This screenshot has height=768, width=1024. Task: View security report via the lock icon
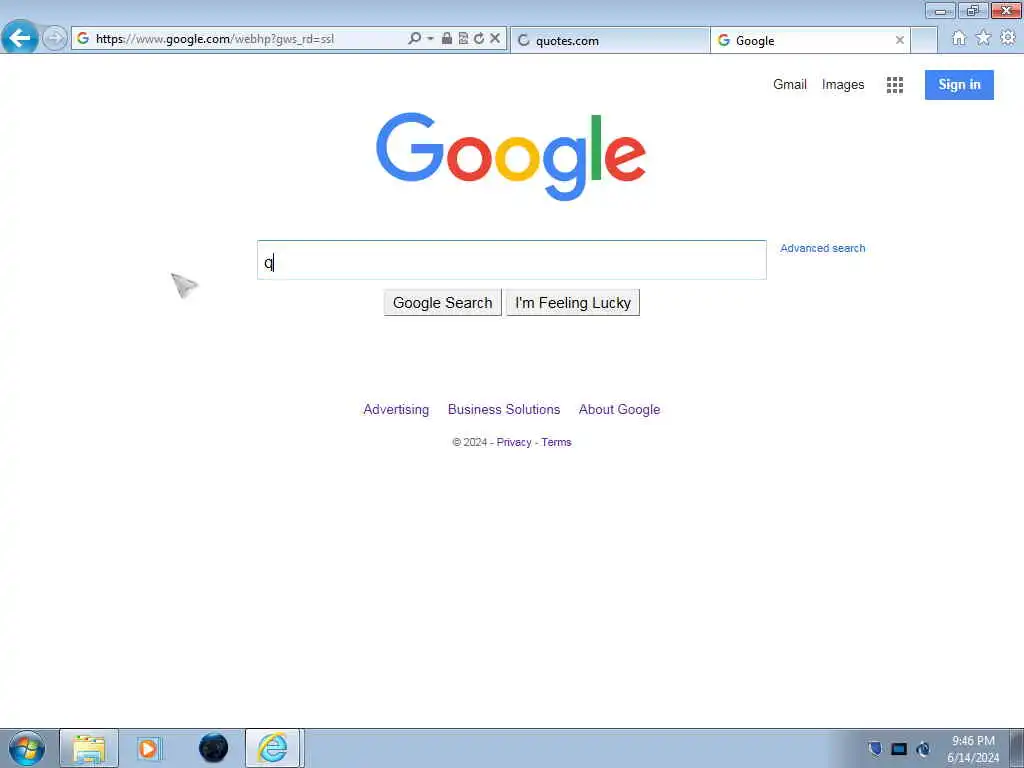point(447,39)
